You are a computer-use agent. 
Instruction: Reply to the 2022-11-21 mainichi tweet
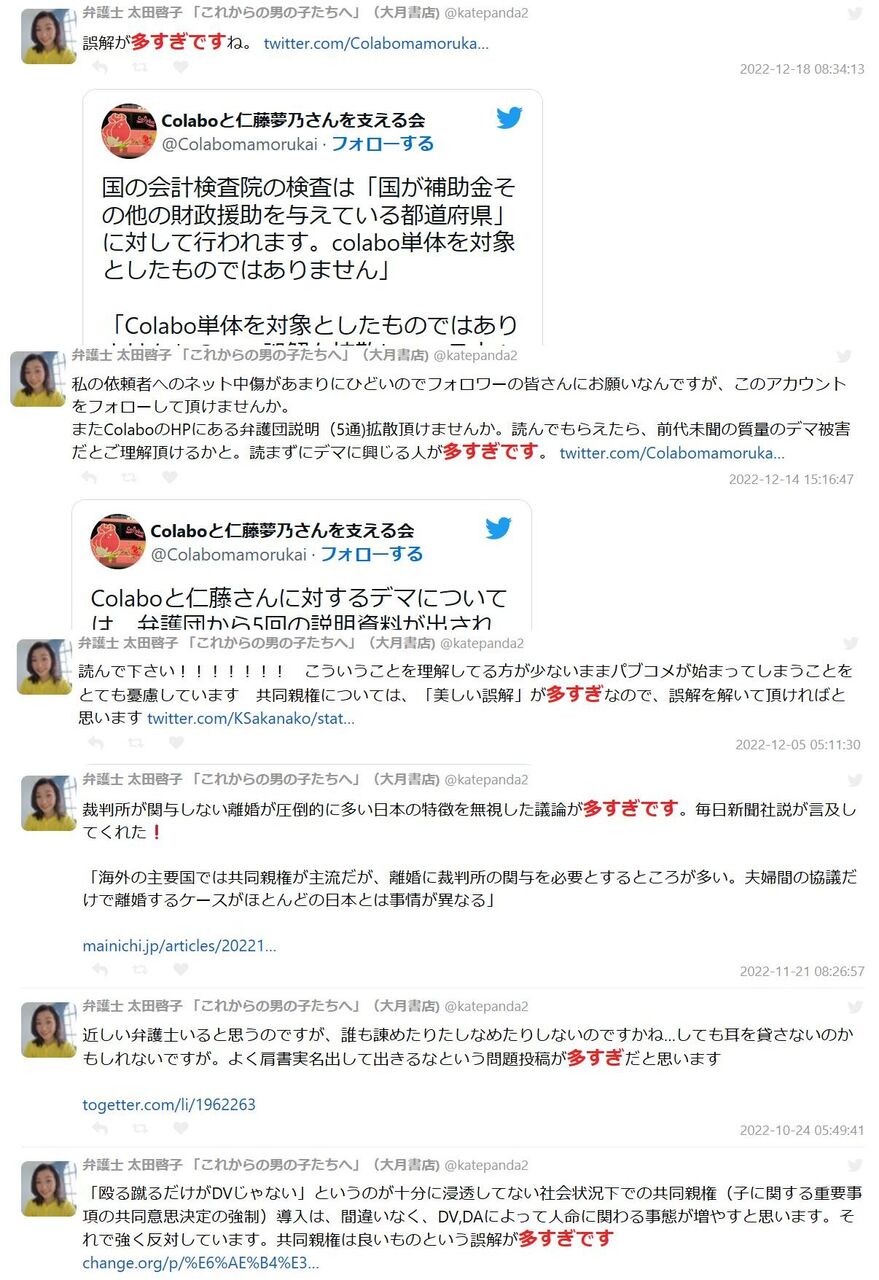100,969
